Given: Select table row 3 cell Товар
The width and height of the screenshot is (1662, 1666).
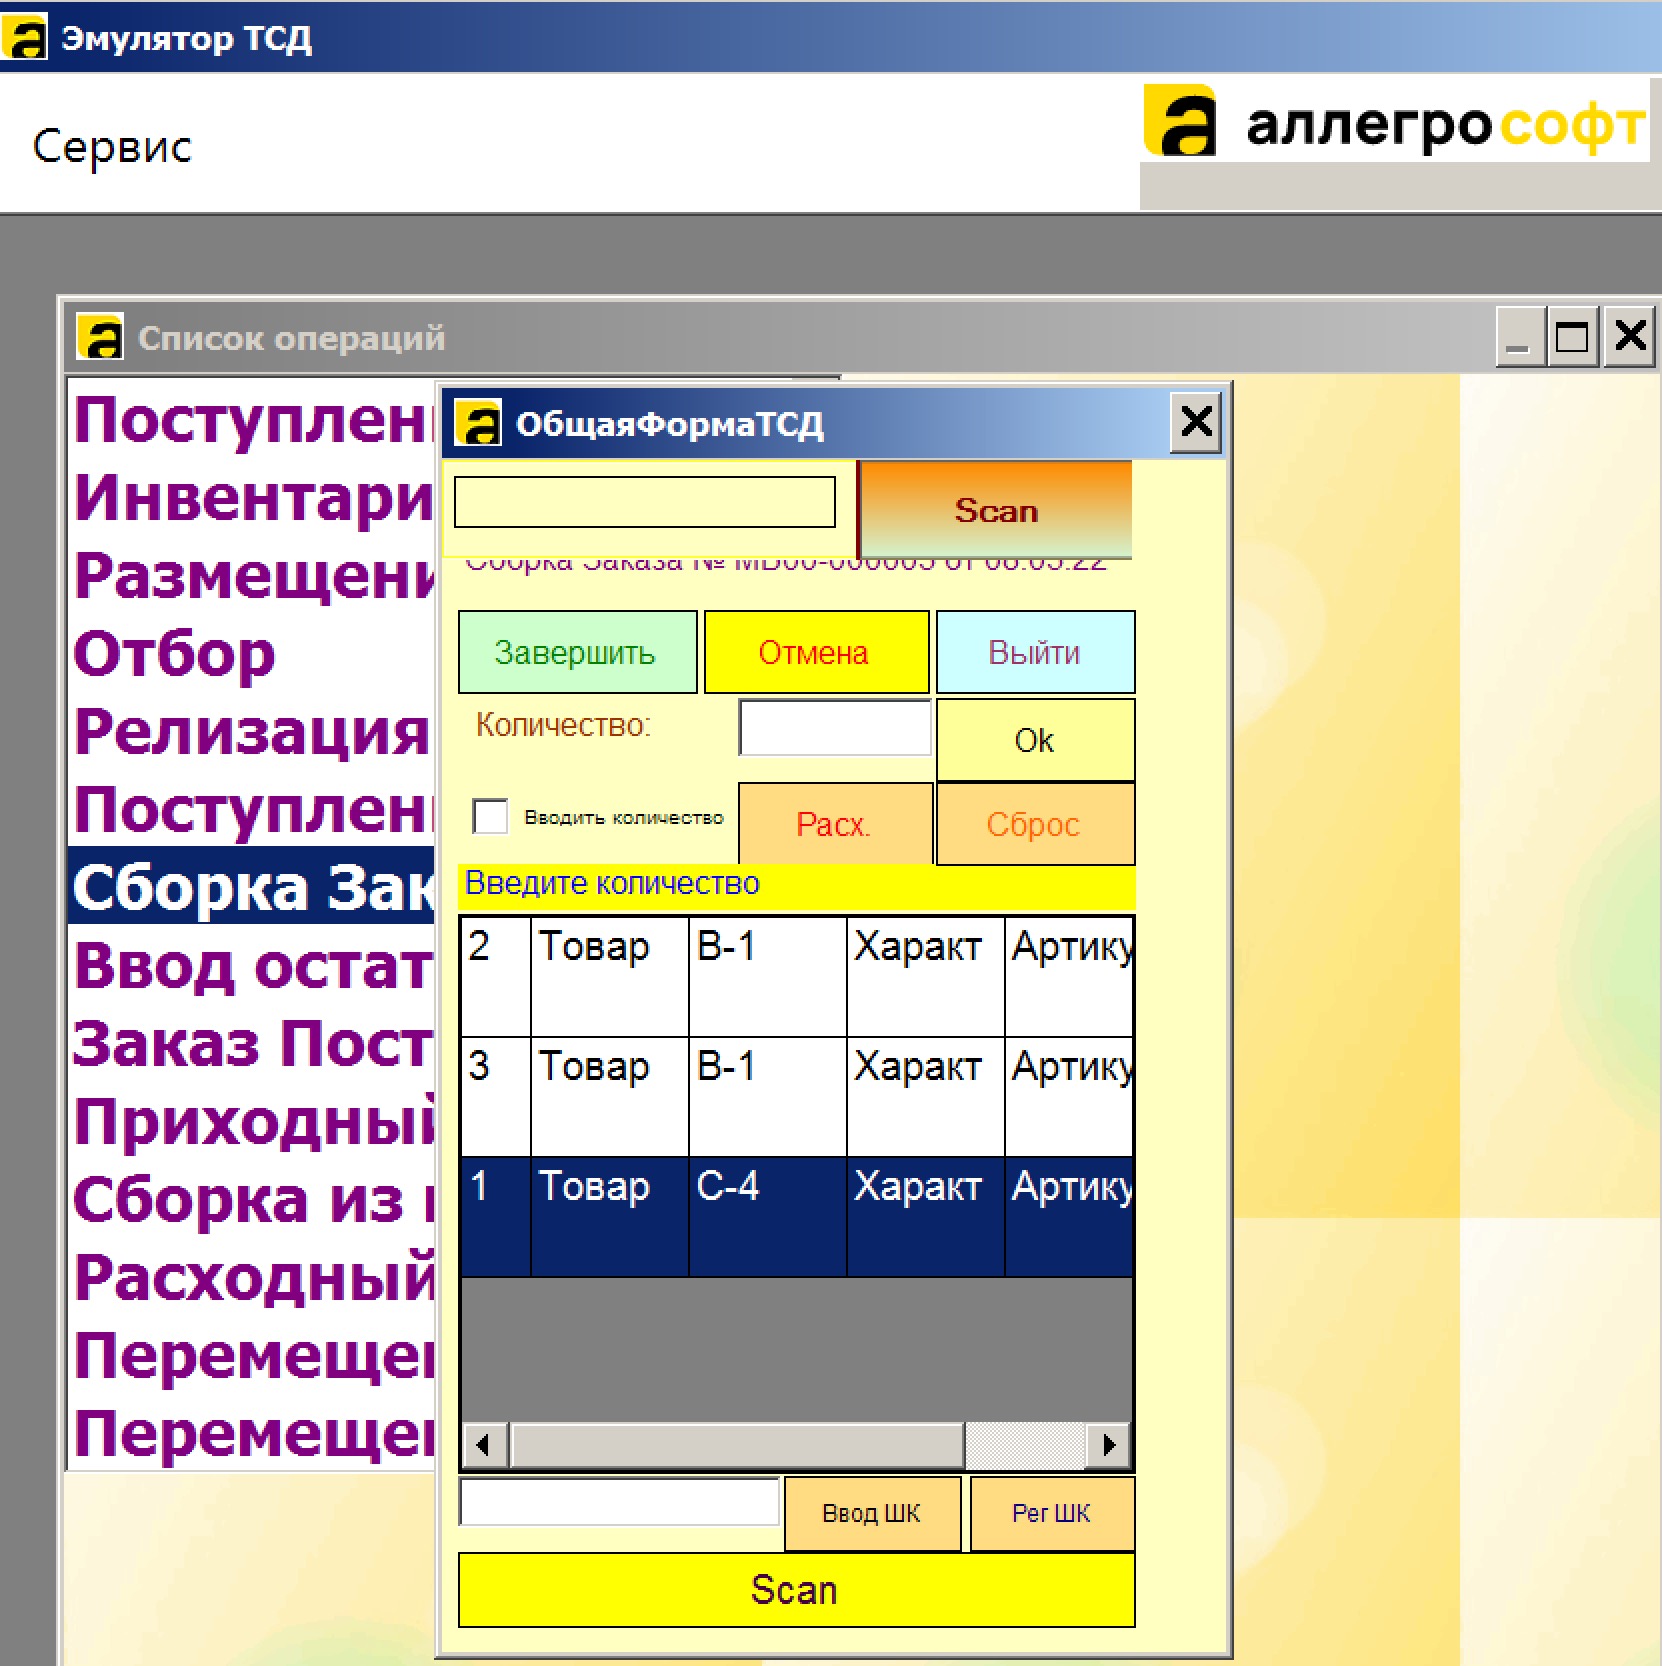Looking at the screenshot, I should pyautogui.click(x=609, y=1096).
